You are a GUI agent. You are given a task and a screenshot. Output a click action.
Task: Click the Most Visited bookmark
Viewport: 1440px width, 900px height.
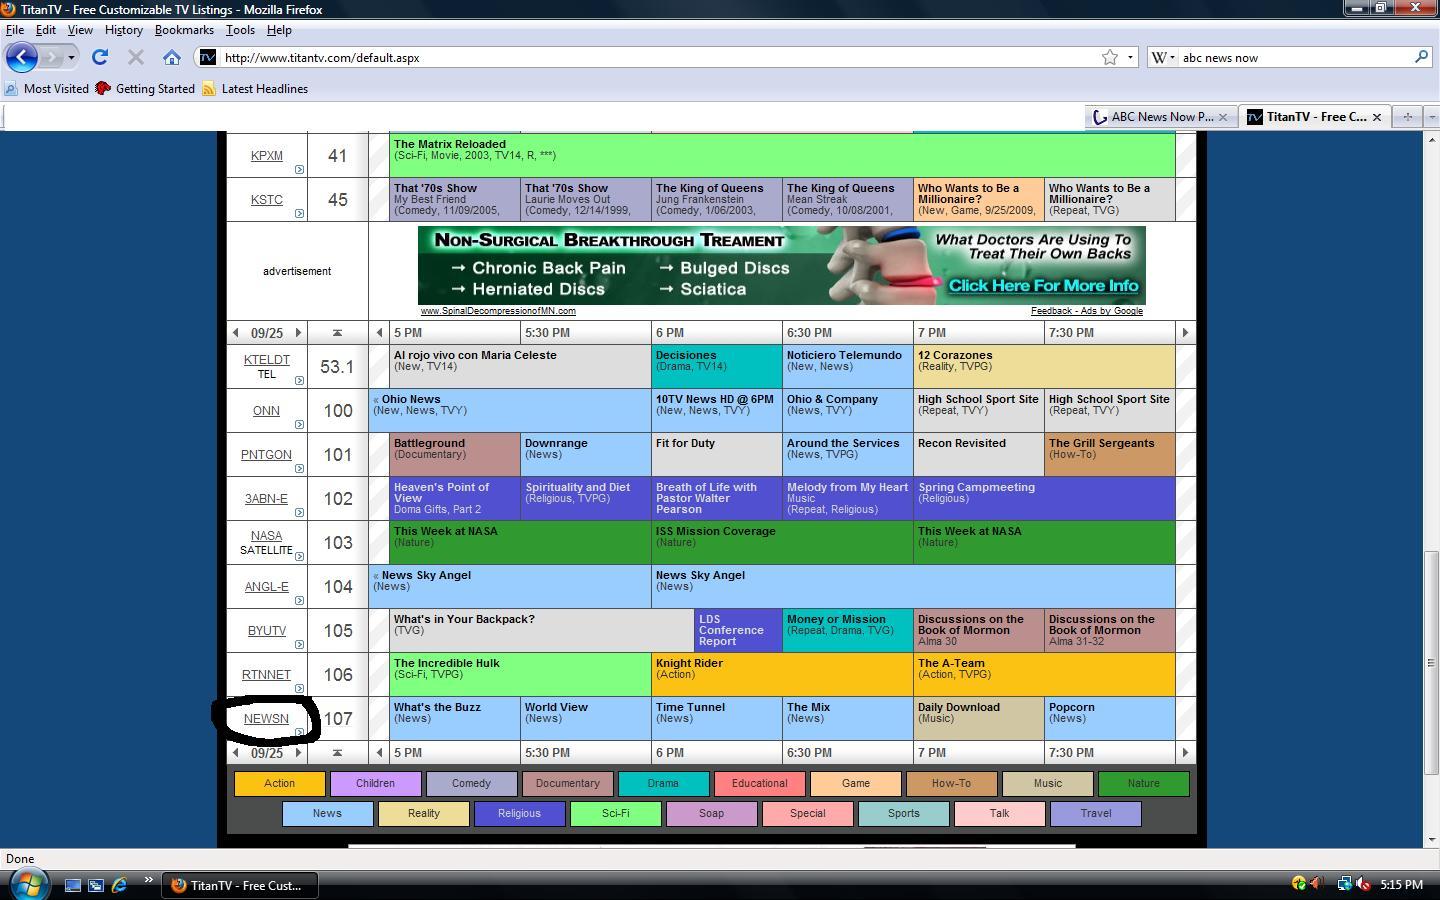(x=46, y=88)
